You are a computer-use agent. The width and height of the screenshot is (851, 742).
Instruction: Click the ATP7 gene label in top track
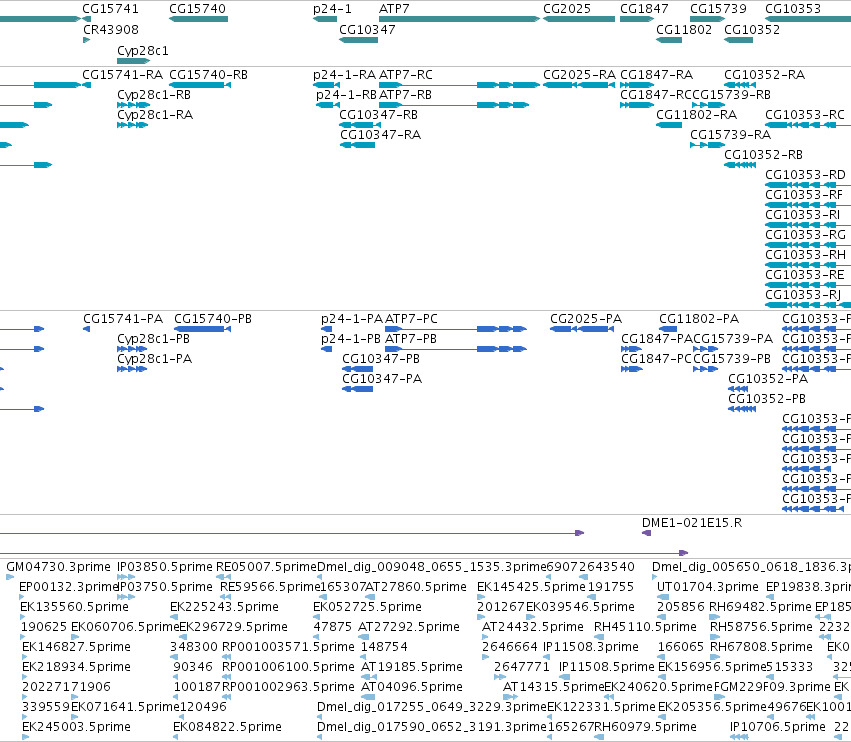click(394, 9)
